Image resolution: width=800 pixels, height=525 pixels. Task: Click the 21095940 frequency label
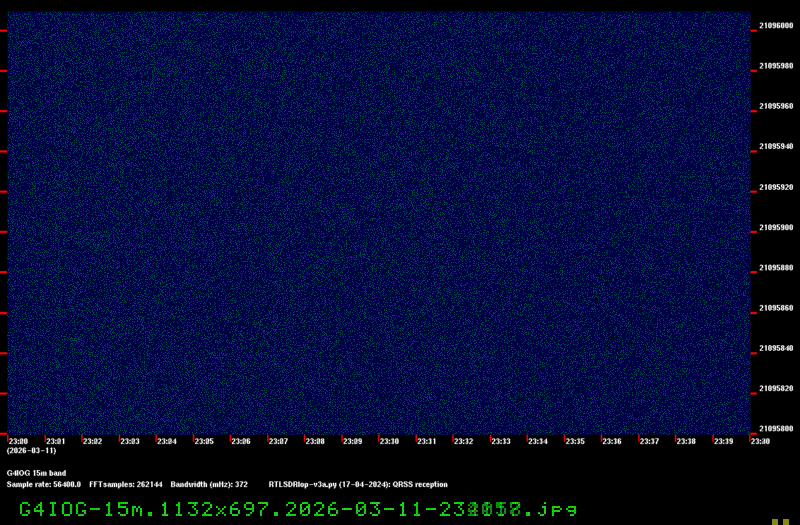(x=776, y=146)
